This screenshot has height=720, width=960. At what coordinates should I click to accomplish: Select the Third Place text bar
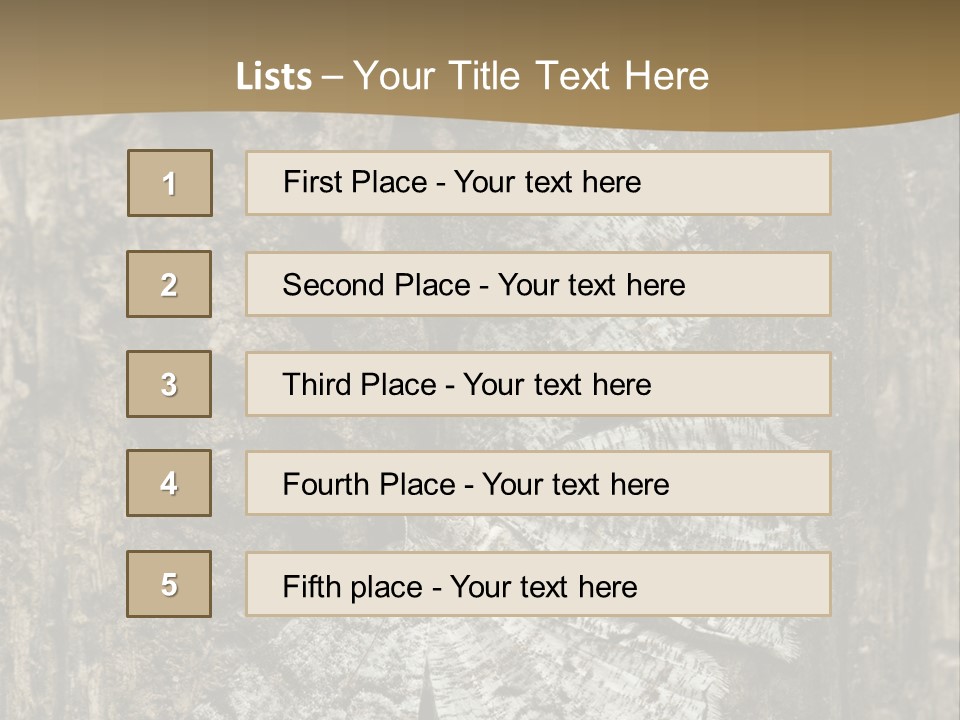(538, 384)
